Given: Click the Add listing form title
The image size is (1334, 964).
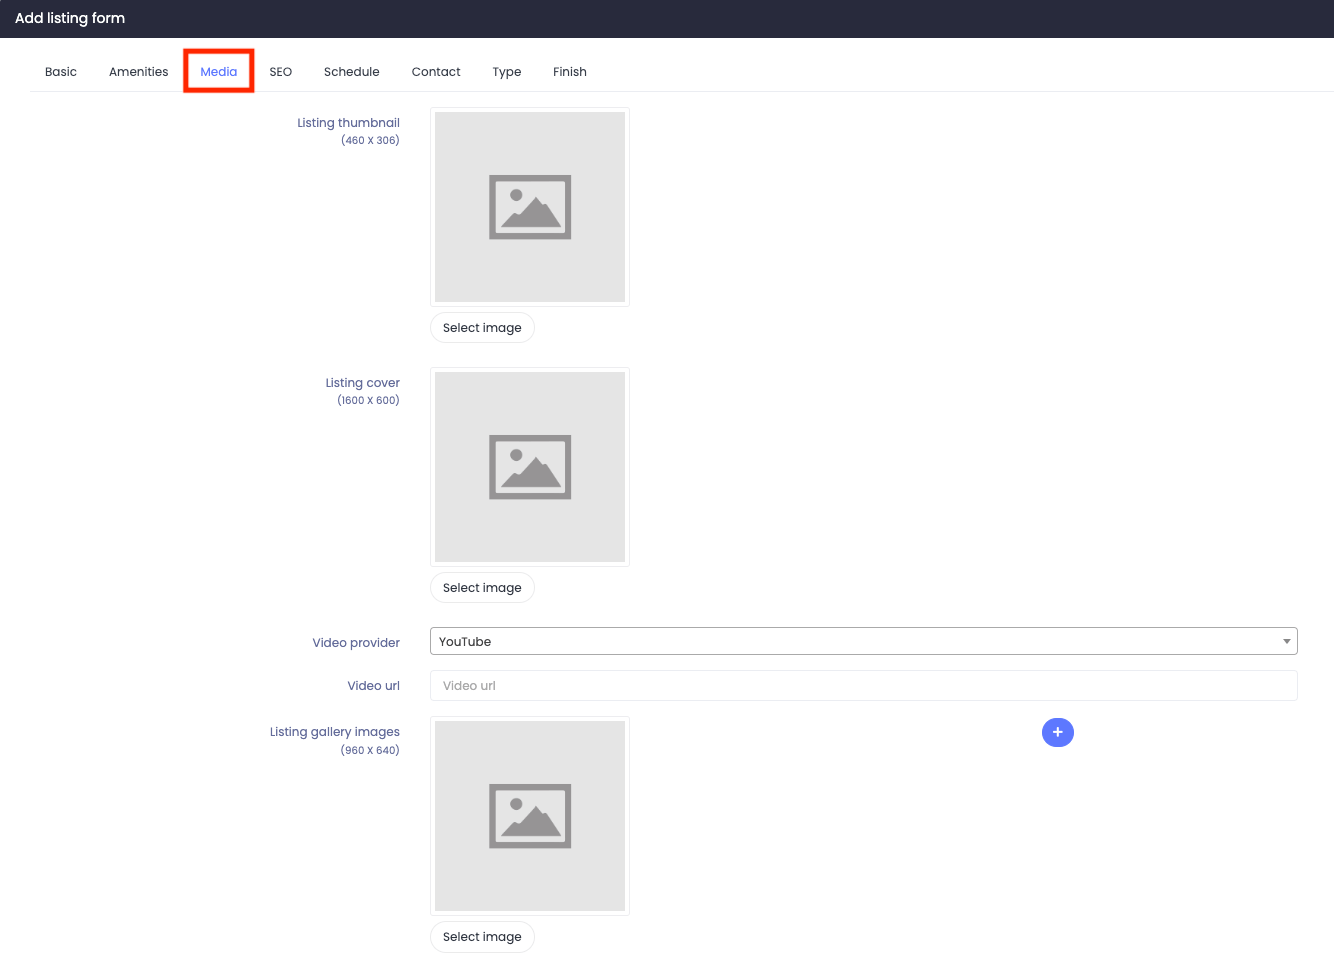Looking at the screenshot, I should click(x=70, y=18).
